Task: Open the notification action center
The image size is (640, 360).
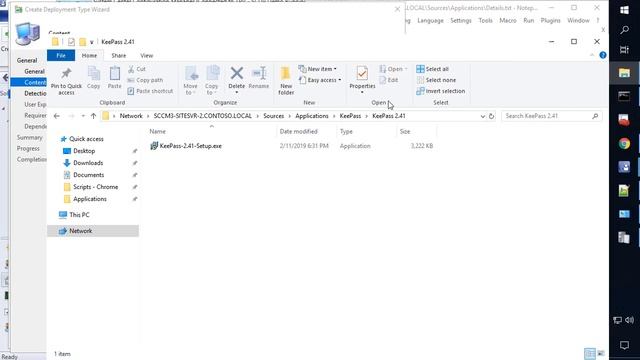Action: [x=624, y=345]
